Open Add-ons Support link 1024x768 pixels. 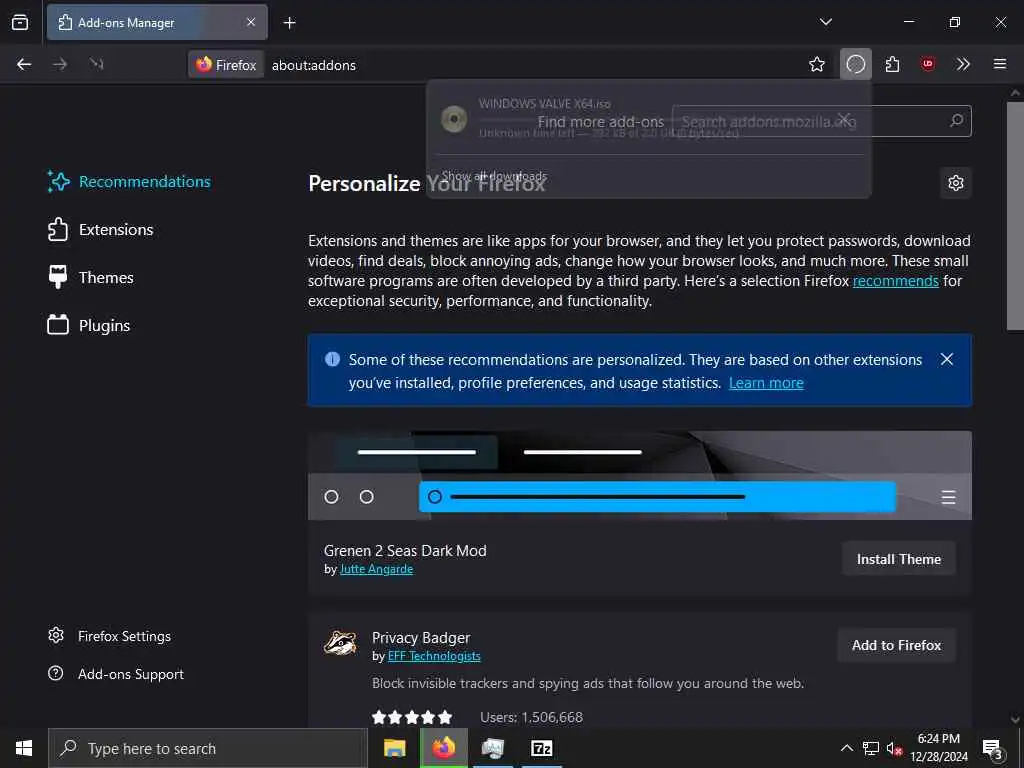pyautogui.click(x=116, y=674)
